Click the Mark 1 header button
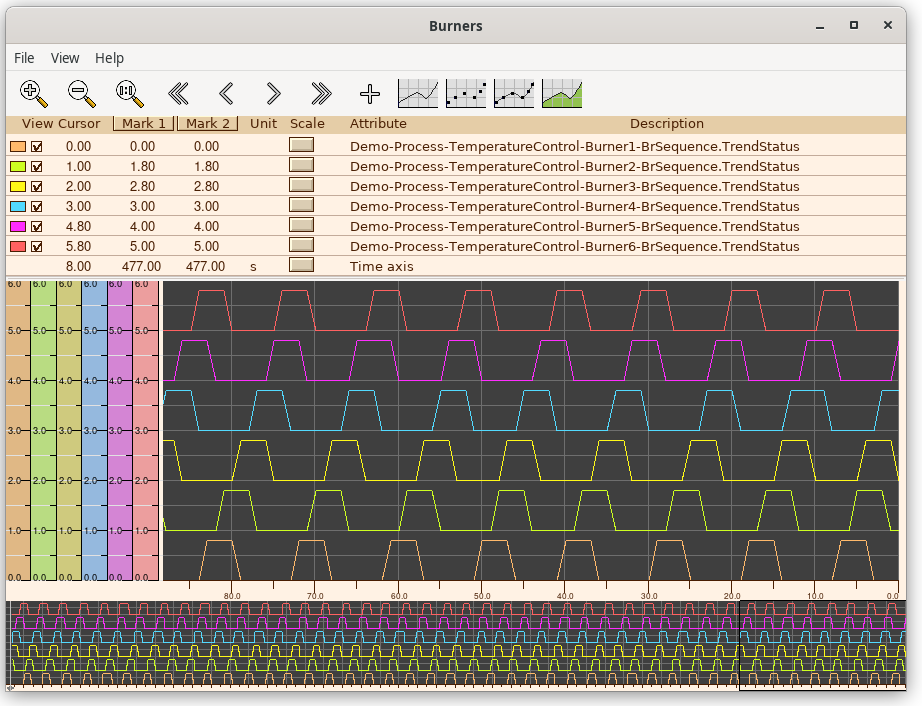Screen dimensions: 922x706 tap(143, 123)
